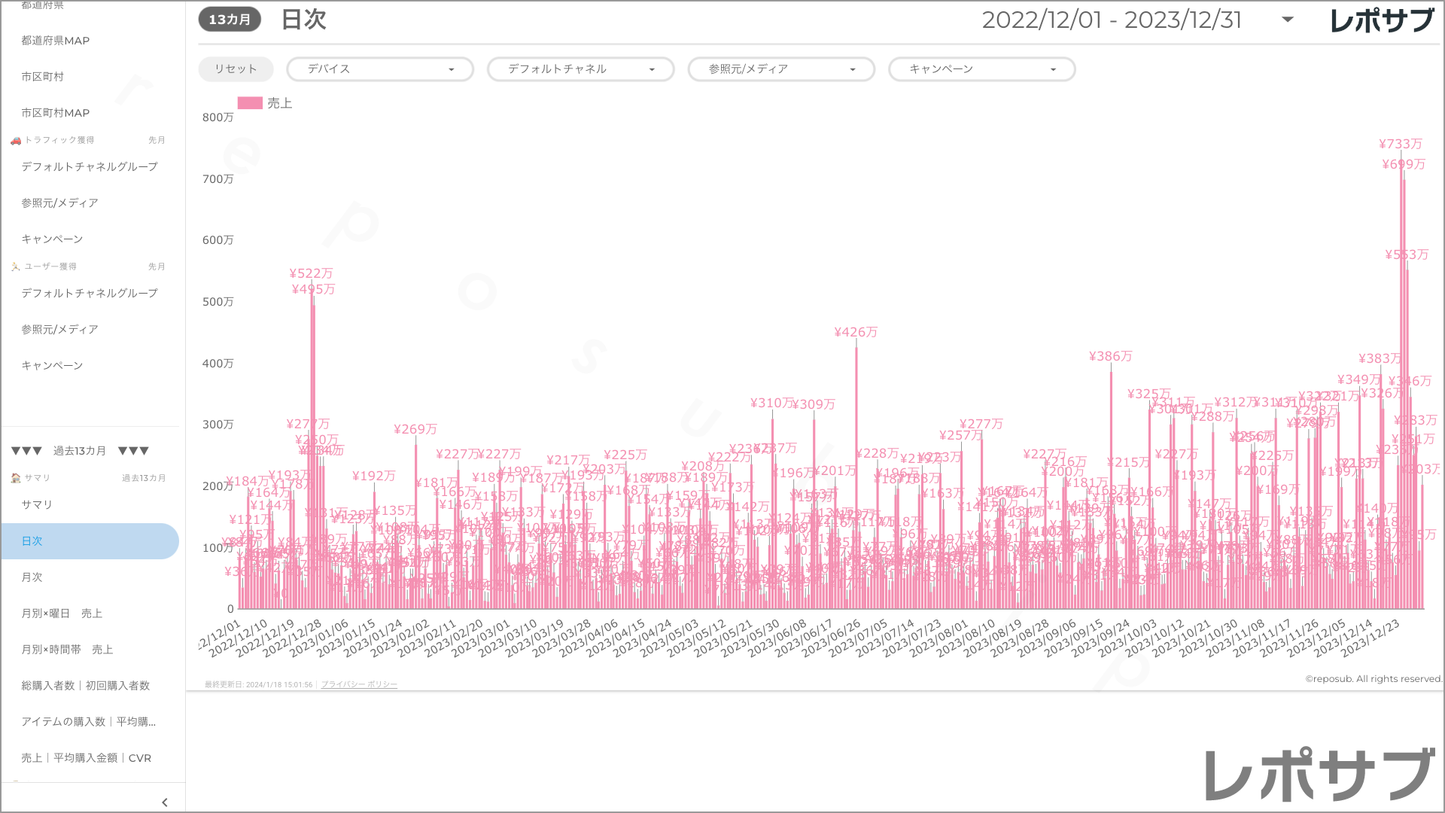Collapse the sidebar with the chevron arrow

coord(165,802)
